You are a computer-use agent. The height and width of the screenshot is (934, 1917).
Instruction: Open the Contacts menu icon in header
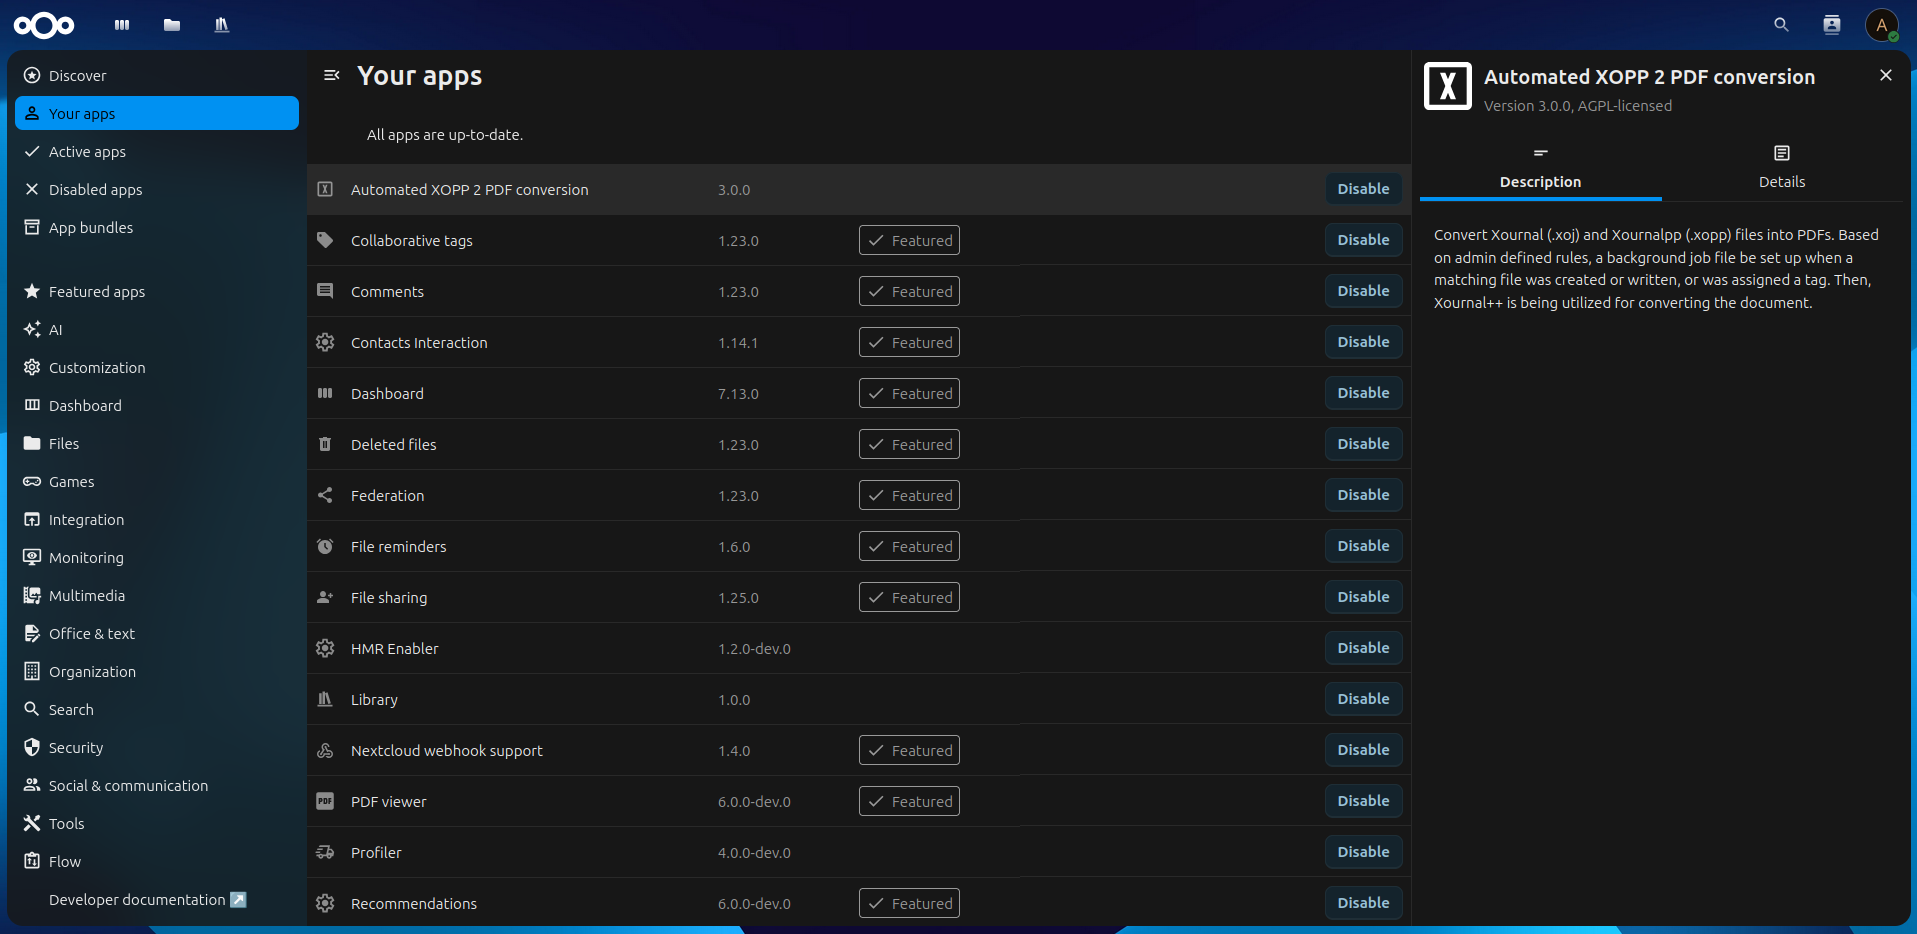[1832, 25]
